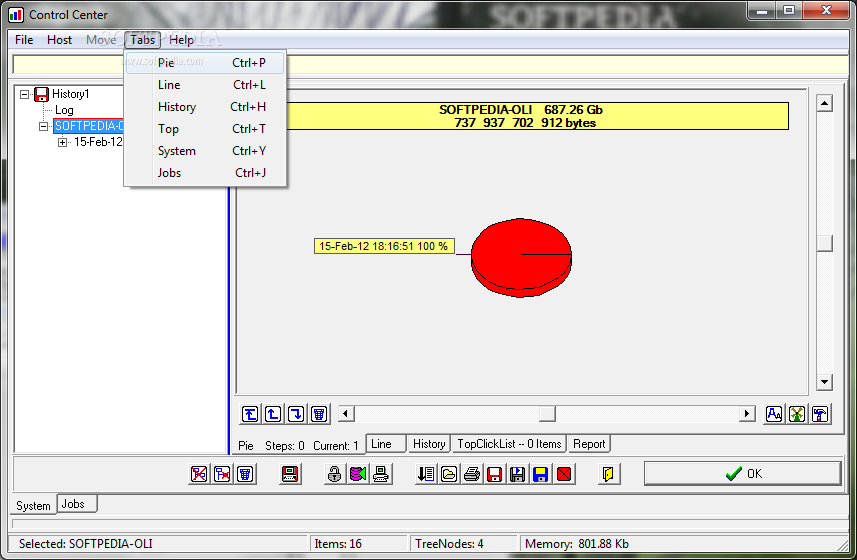This screenshot has width=857, height=560.
Task: Click the horizontal scrollbar left arrow
Action: click(346, 414)
